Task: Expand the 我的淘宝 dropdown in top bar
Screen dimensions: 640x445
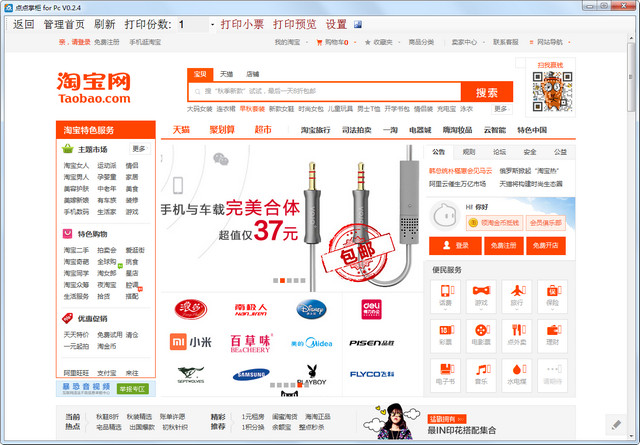Action: [x=290, y=43]
